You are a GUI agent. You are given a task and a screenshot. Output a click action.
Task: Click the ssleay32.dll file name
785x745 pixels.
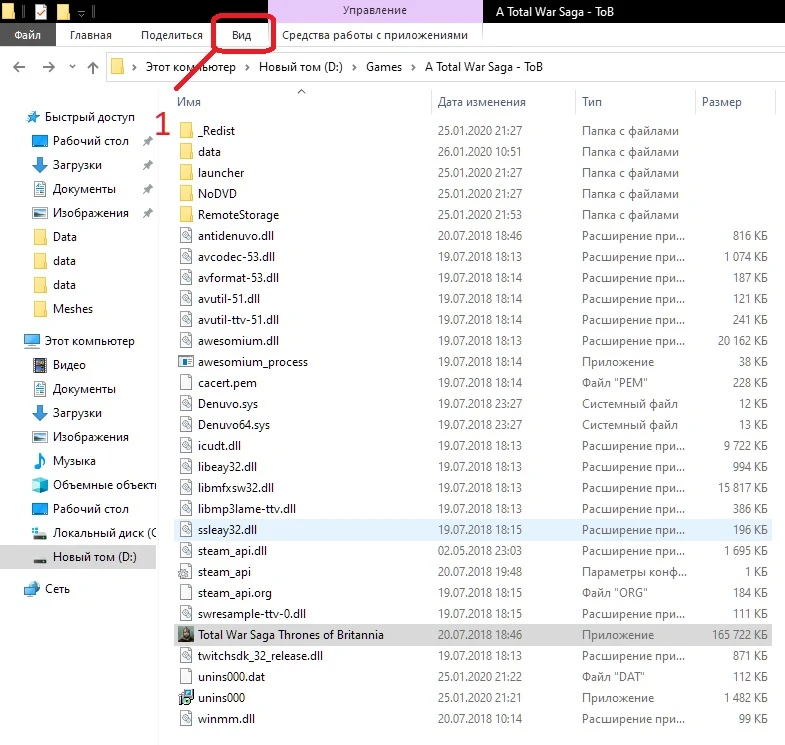click(x=227, y=530)
